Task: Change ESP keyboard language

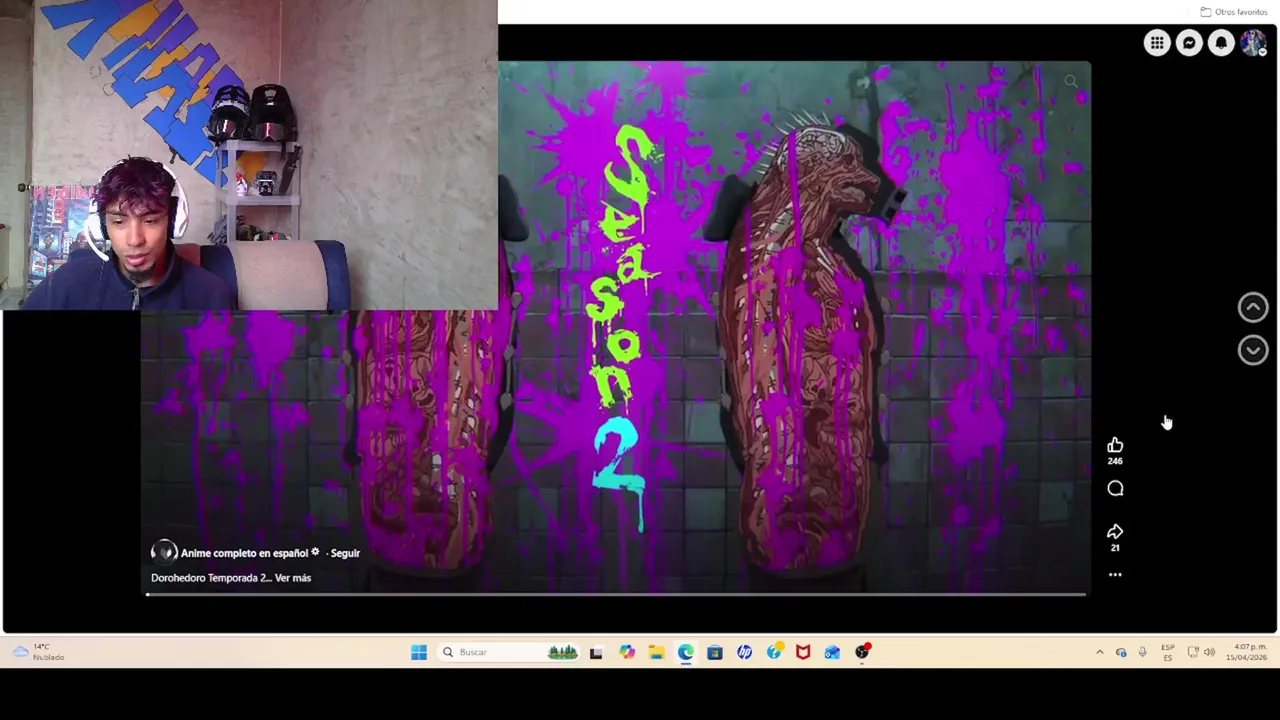Action: pyautogui.click(x=1167, y=652)
